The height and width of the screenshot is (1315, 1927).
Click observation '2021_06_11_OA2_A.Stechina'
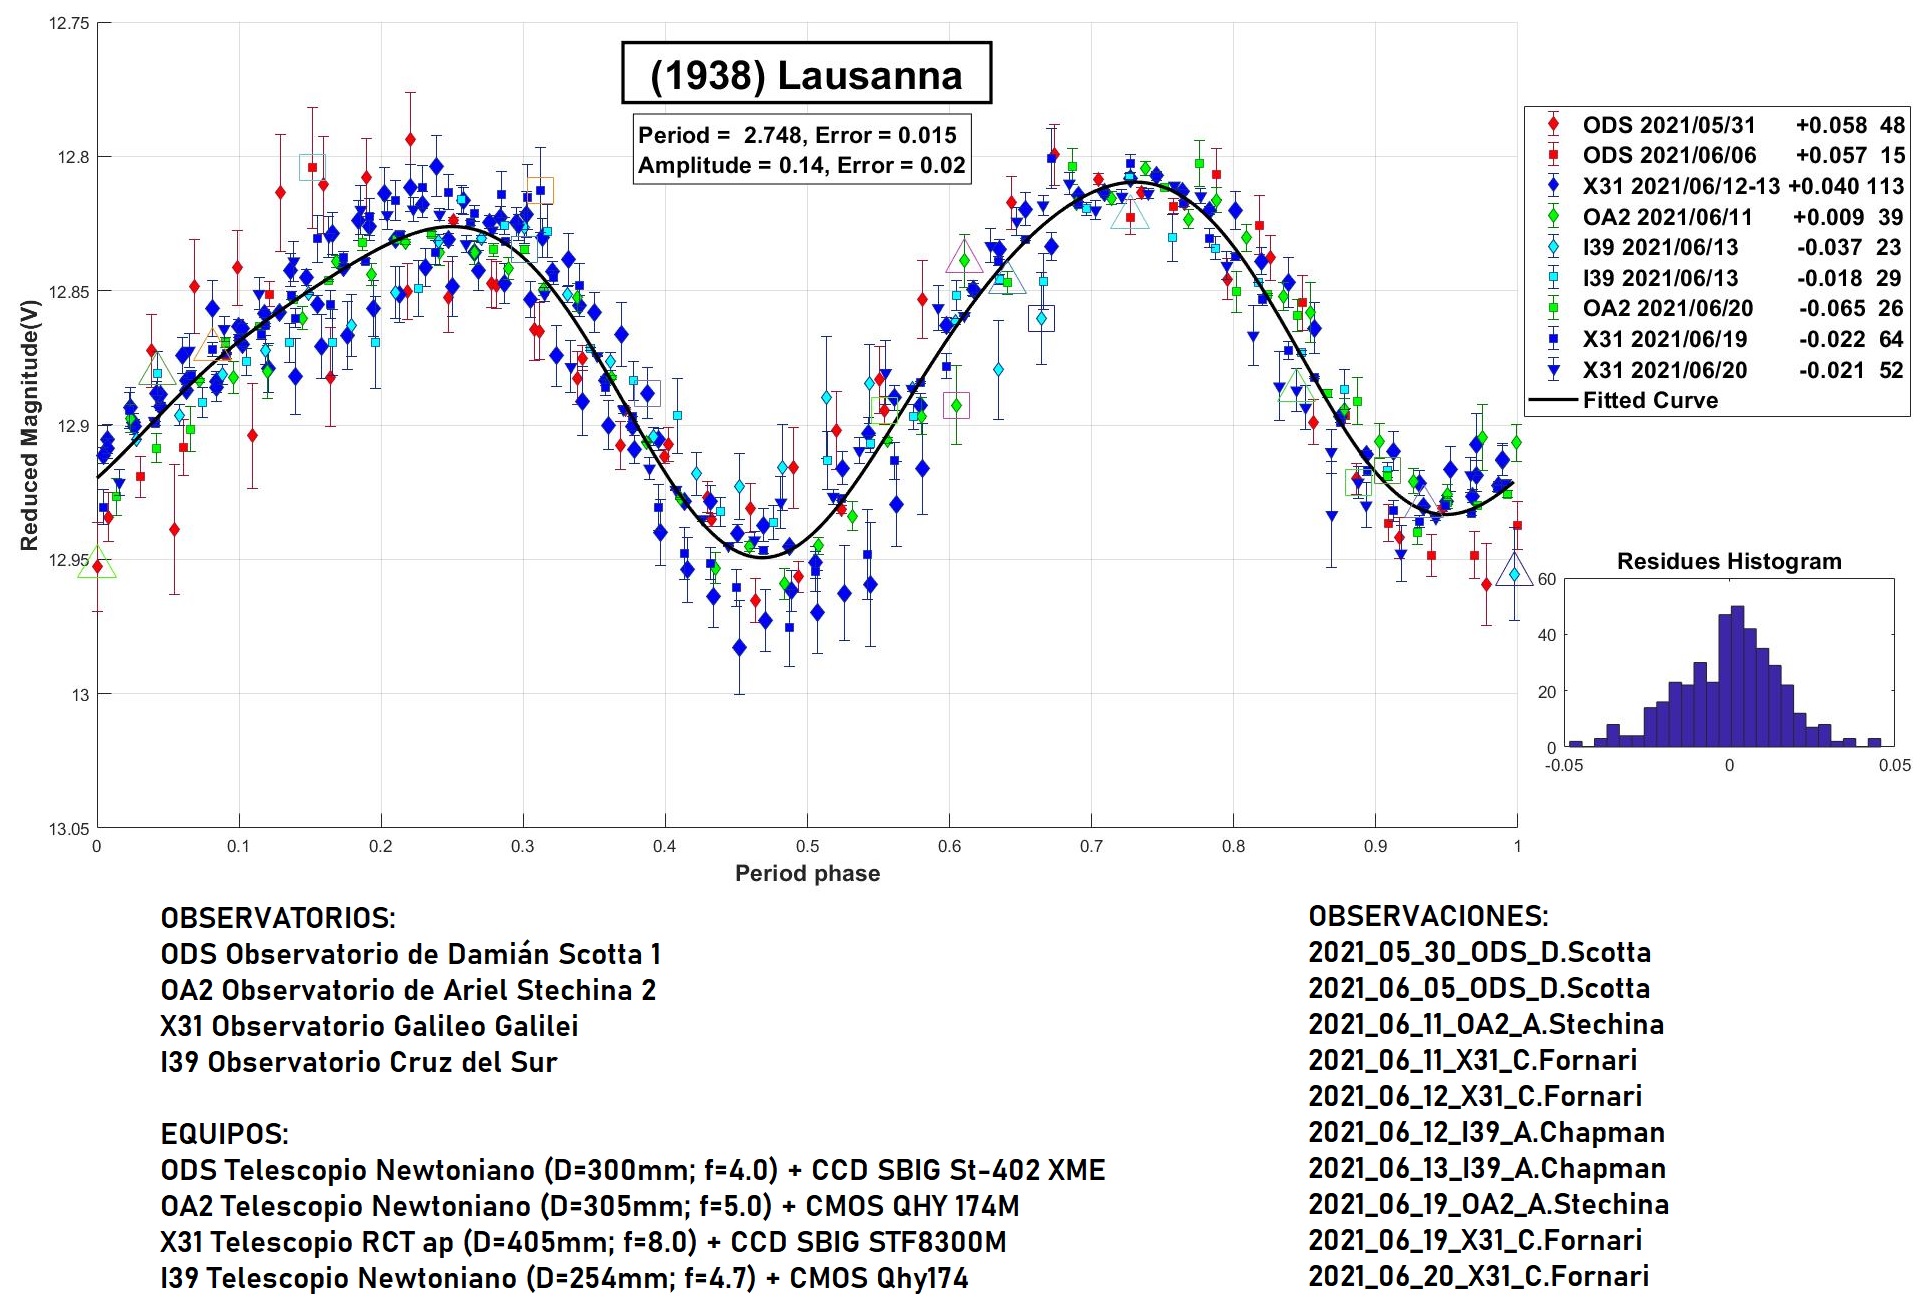coord(1486,1023)
